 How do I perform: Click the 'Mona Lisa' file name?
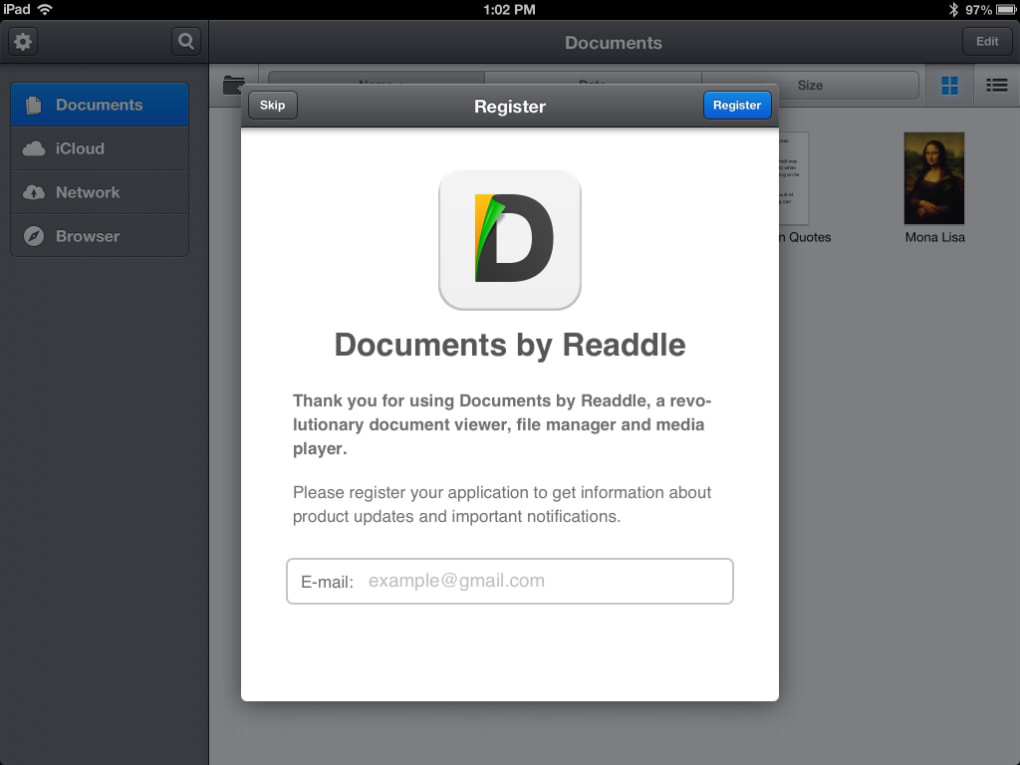click(x=935, y=237)
